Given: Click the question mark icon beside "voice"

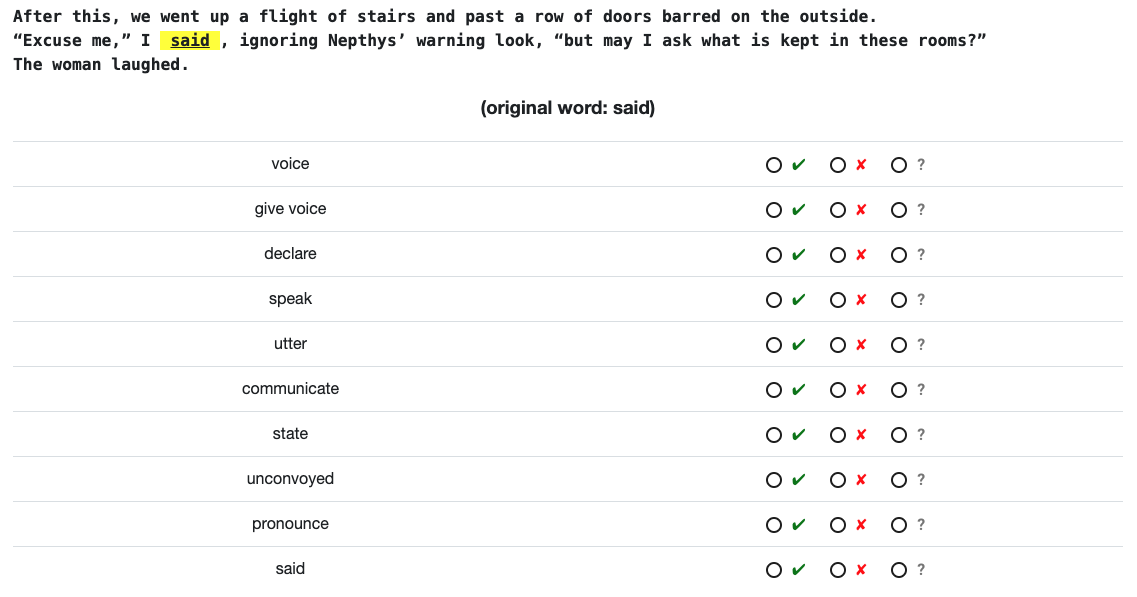Looking at the screenshot, I should tap(921, 165).
